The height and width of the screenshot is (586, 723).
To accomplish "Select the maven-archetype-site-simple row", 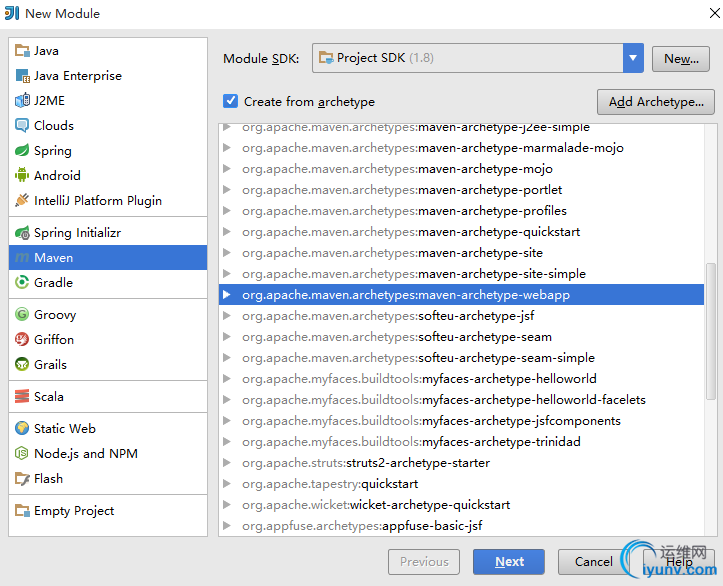I will [462, 273].
